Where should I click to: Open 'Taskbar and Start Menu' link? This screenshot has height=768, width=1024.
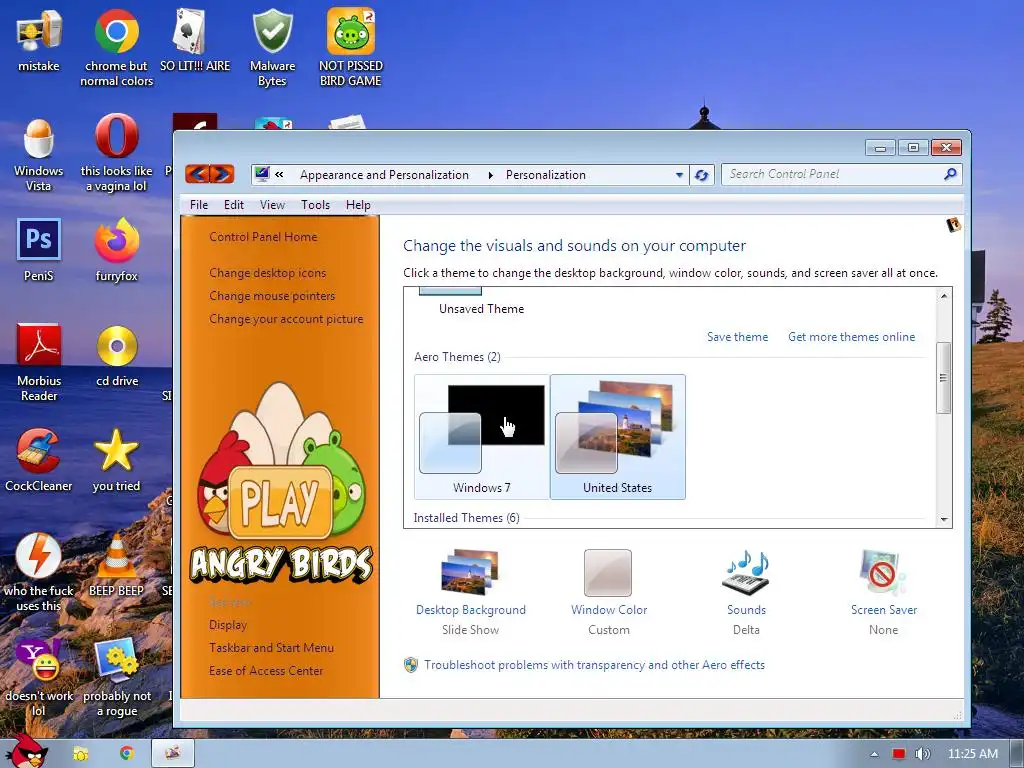[x=271, y=648]
